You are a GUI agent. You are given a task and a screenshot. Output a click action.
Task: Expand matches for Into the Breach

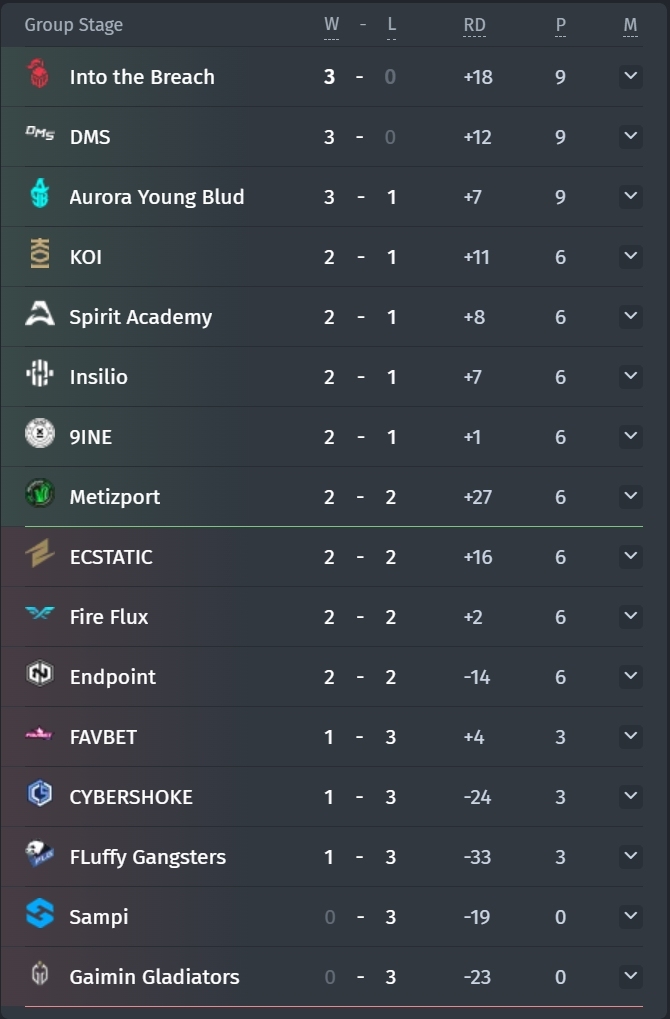[630, 76]
